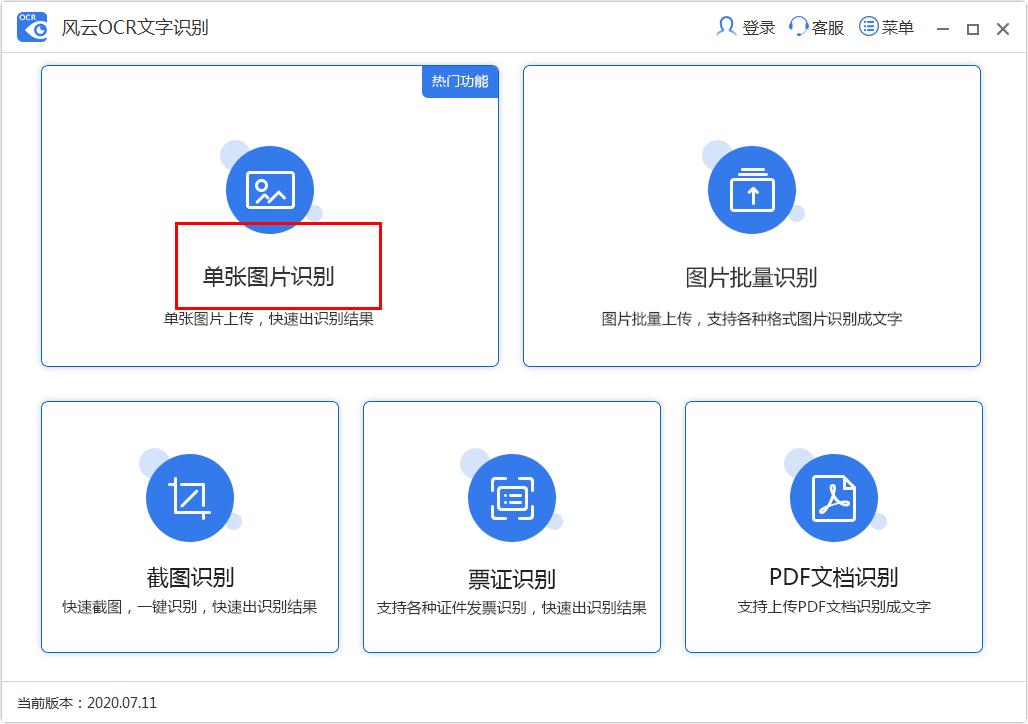This screenshot has height=724, width=1028.
Task: Contact 客服 customer service
Action: click(822, 27)
